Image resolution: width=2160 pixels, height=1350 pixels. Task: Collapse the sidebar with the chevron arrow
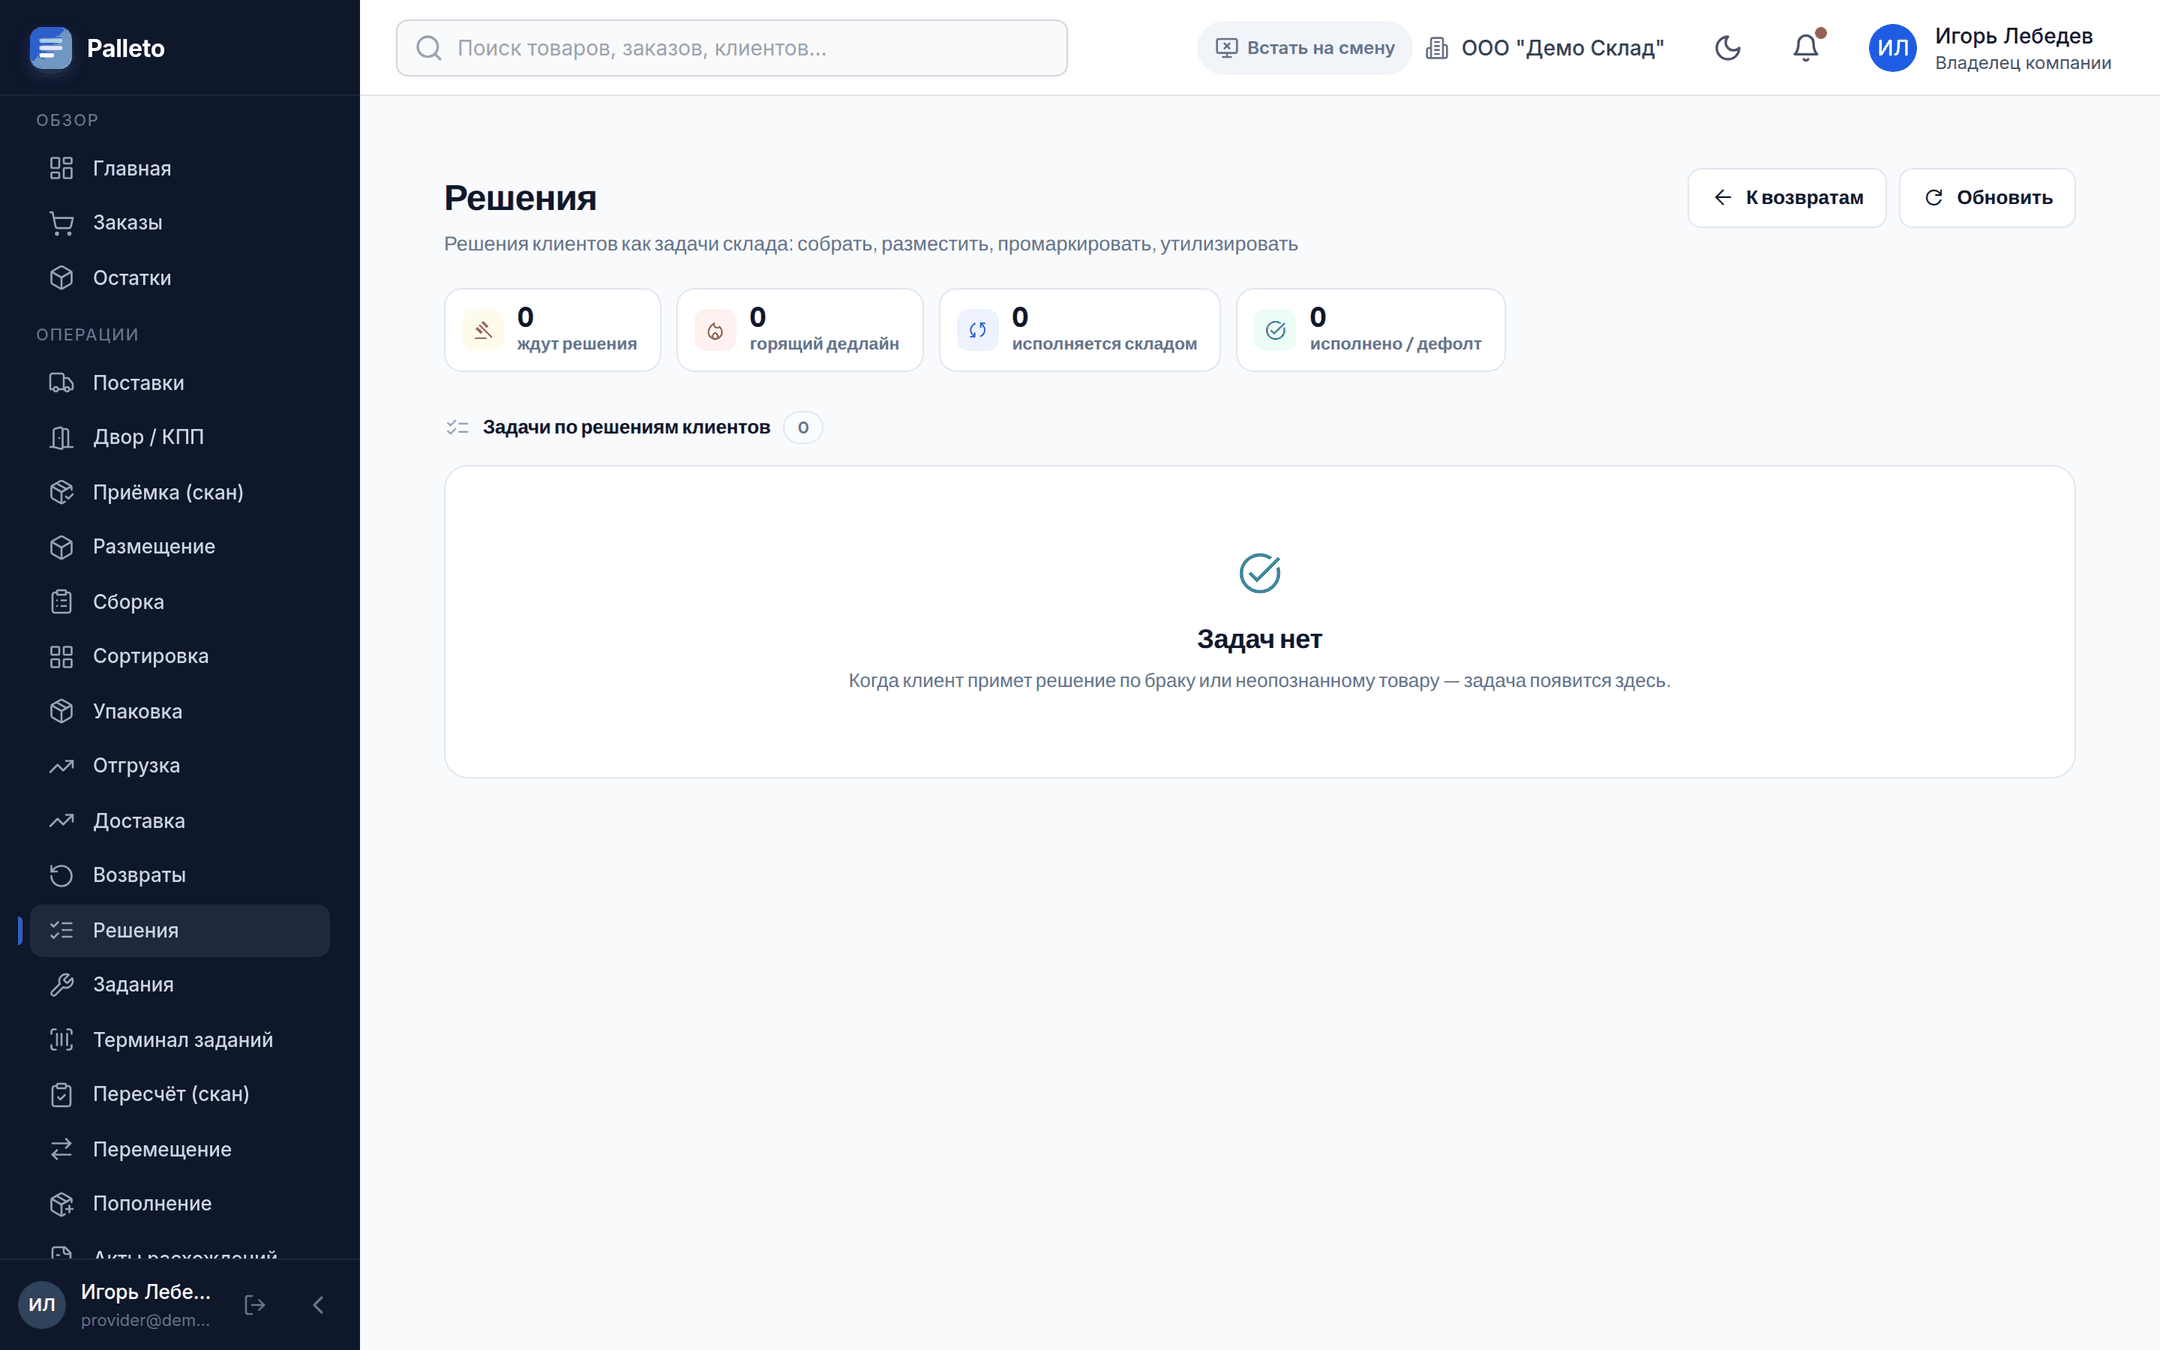pyautogui.click(x=318, y=1305)
